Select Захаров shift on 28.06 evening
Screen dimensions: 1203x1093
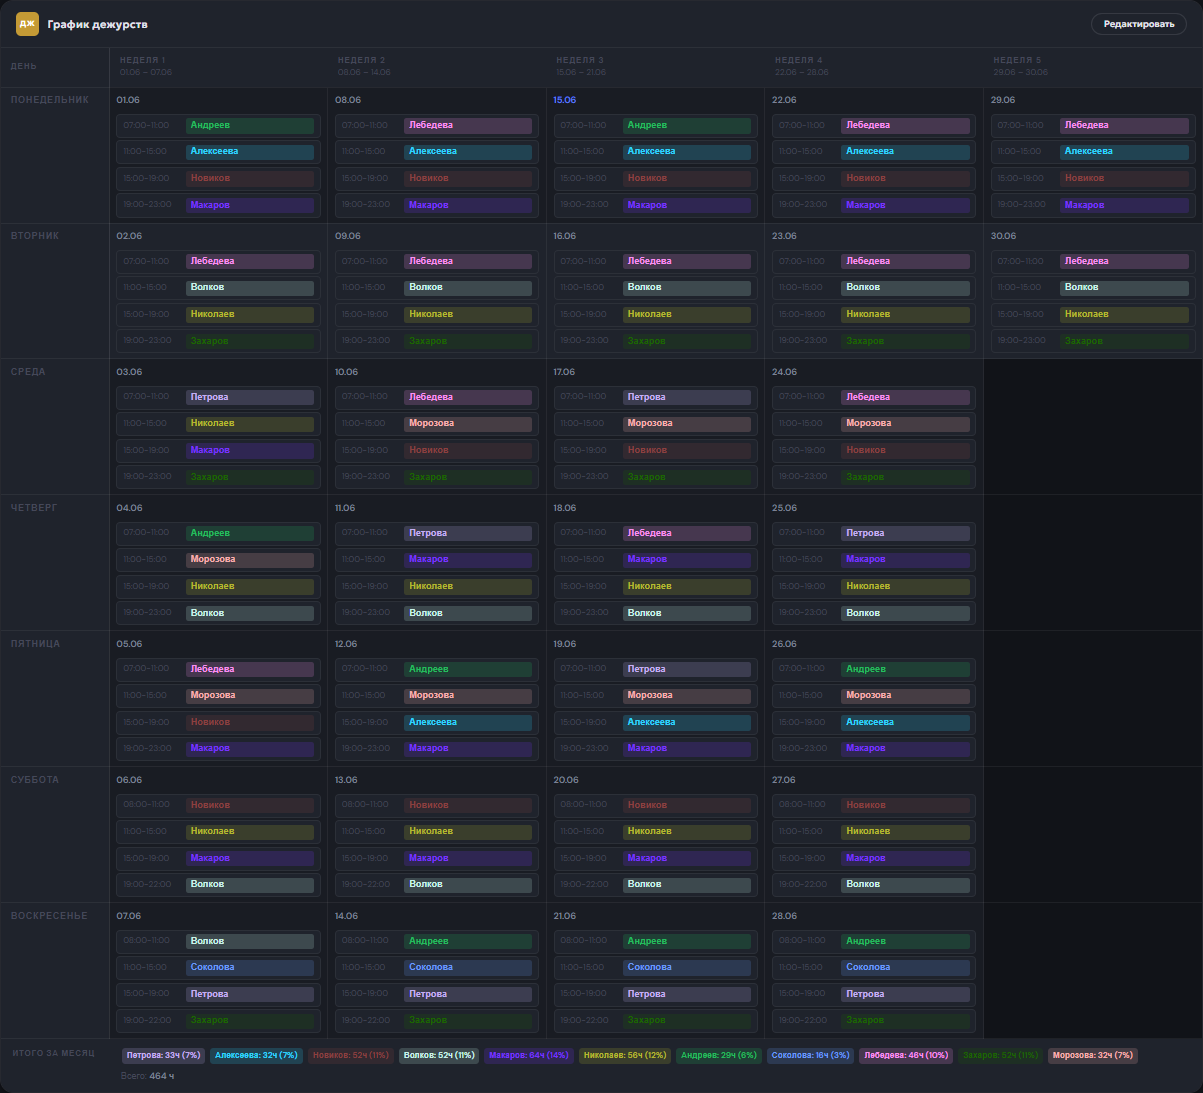(906, 1021)
